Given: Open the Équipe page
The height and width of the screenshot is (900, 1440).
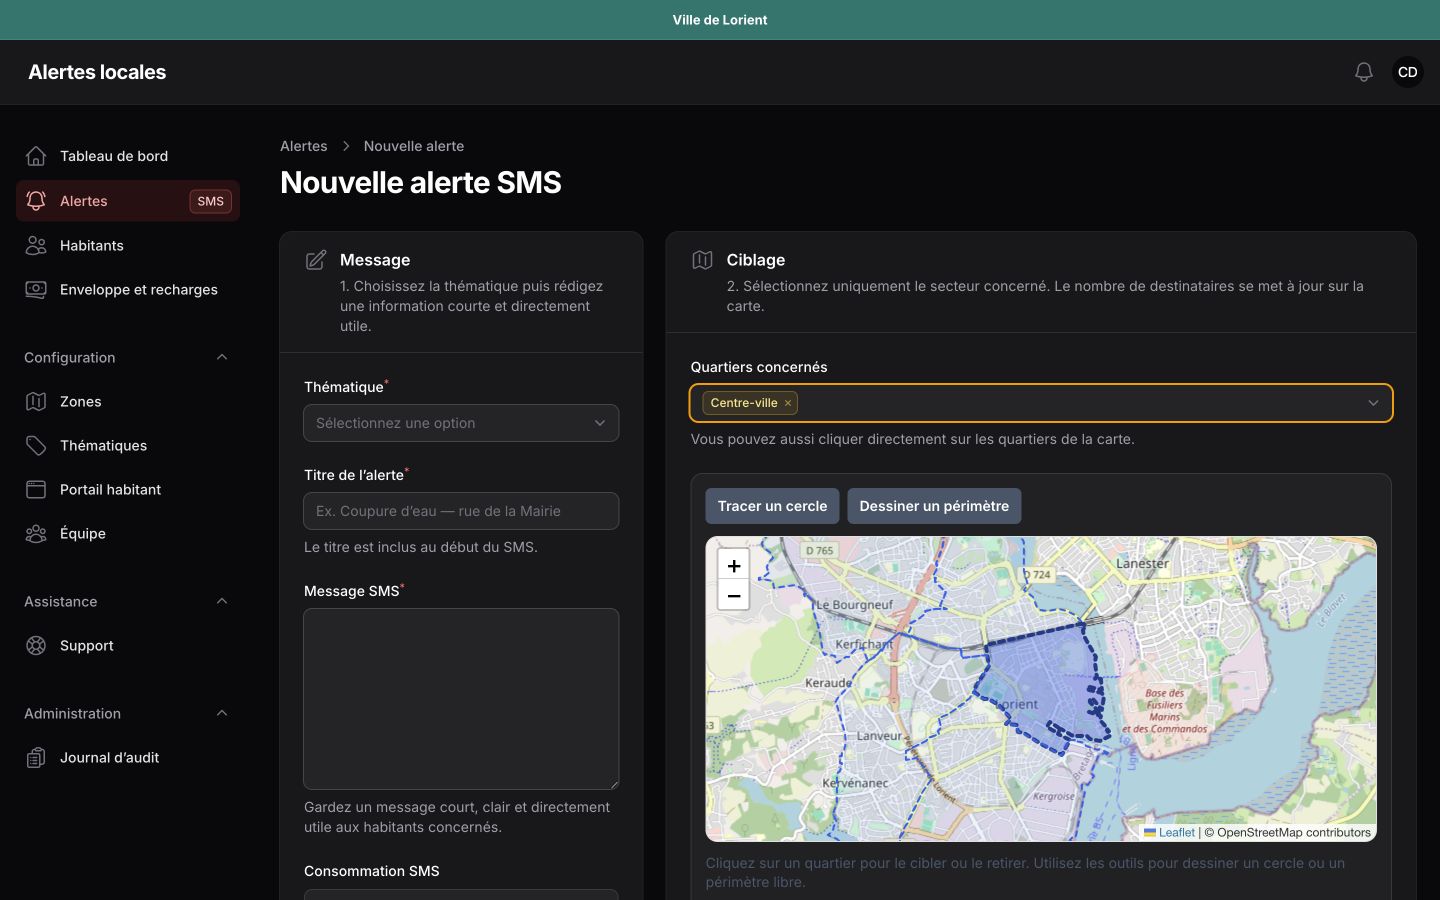Looking at the screenshot, I should click(128, 533).
